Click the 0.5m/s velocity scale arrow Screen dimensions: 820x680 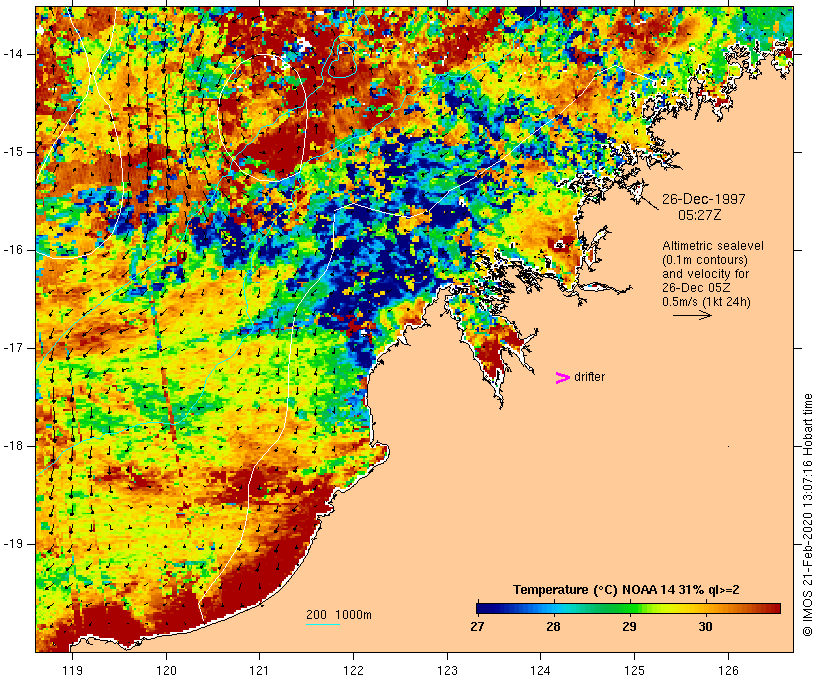pos(692,315)
